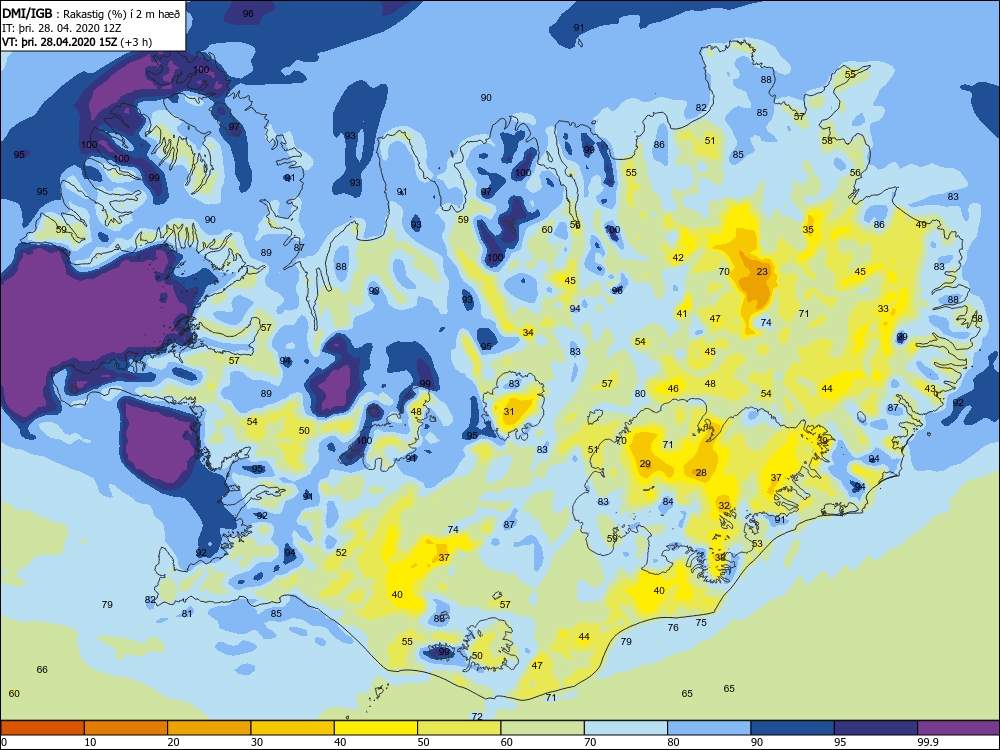This screenshot has height=750, width=1000.
Task: Click the humidity value 84 on map
Action: (668, 502)
